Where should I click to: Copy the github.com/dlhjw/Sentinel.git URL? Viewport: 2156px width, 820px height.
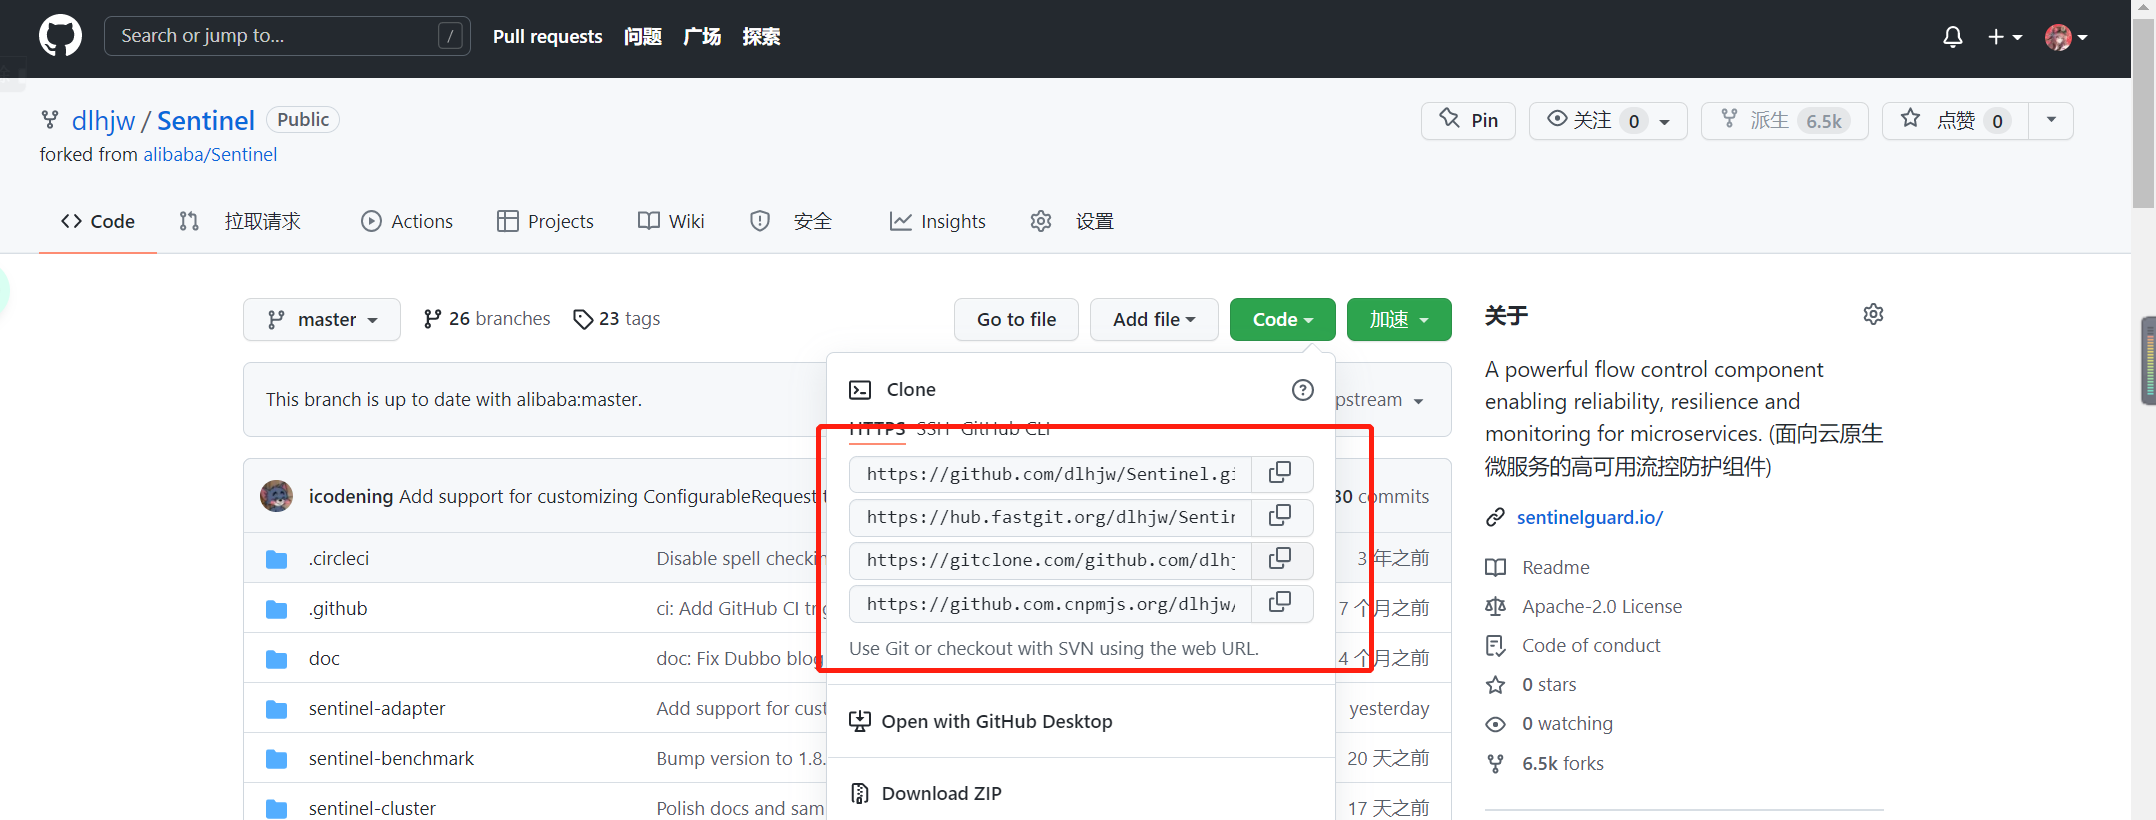coord(1280,473)
